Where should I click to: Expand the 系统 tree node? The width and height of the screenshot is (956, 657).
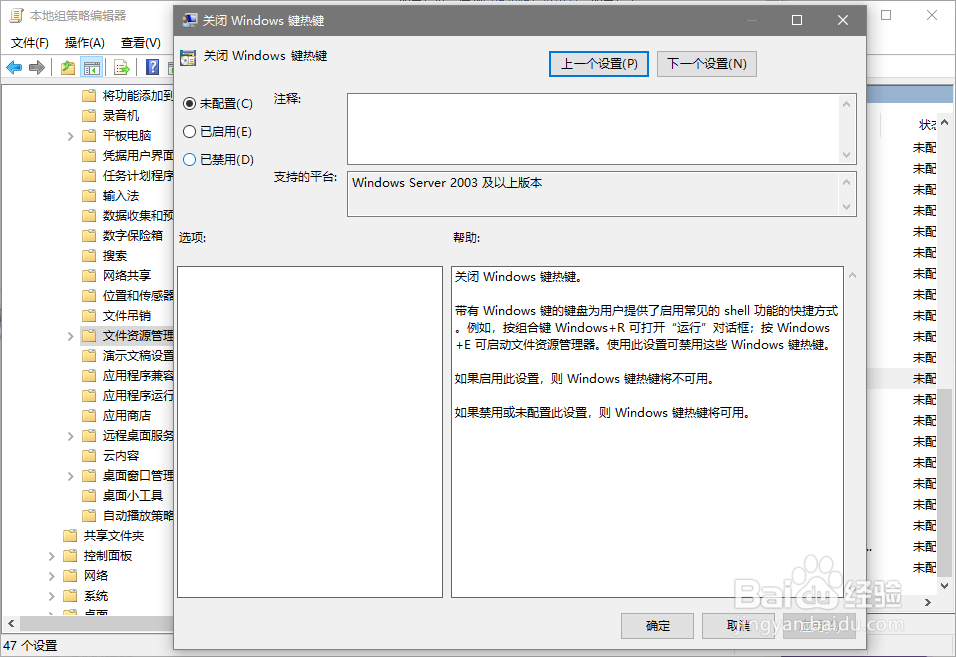pyautogui.click(x=51, y=596)
